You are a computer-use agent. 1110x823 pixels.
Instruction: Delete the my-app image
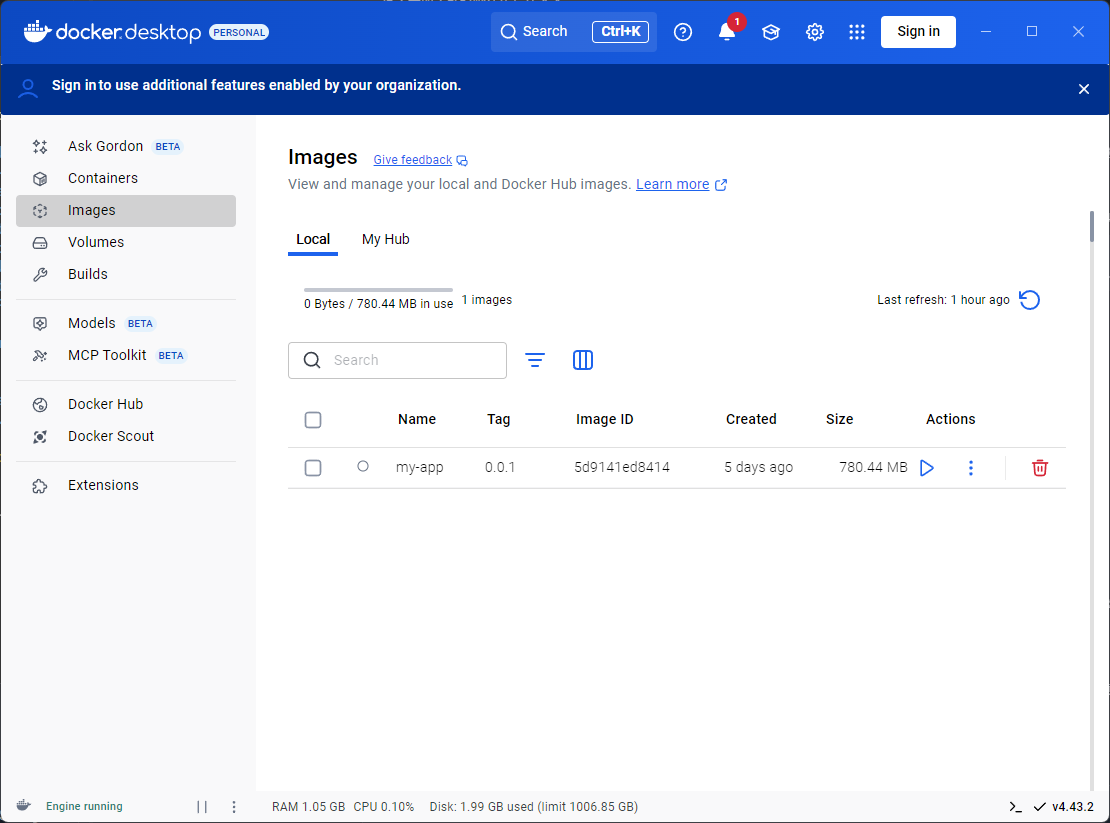(1039, 468)
